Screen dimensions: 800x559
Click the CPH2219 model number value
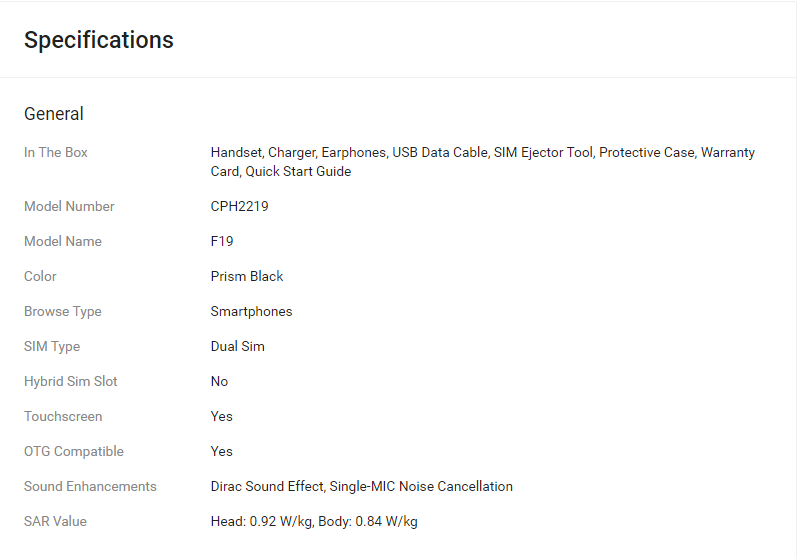coord(239,207)
